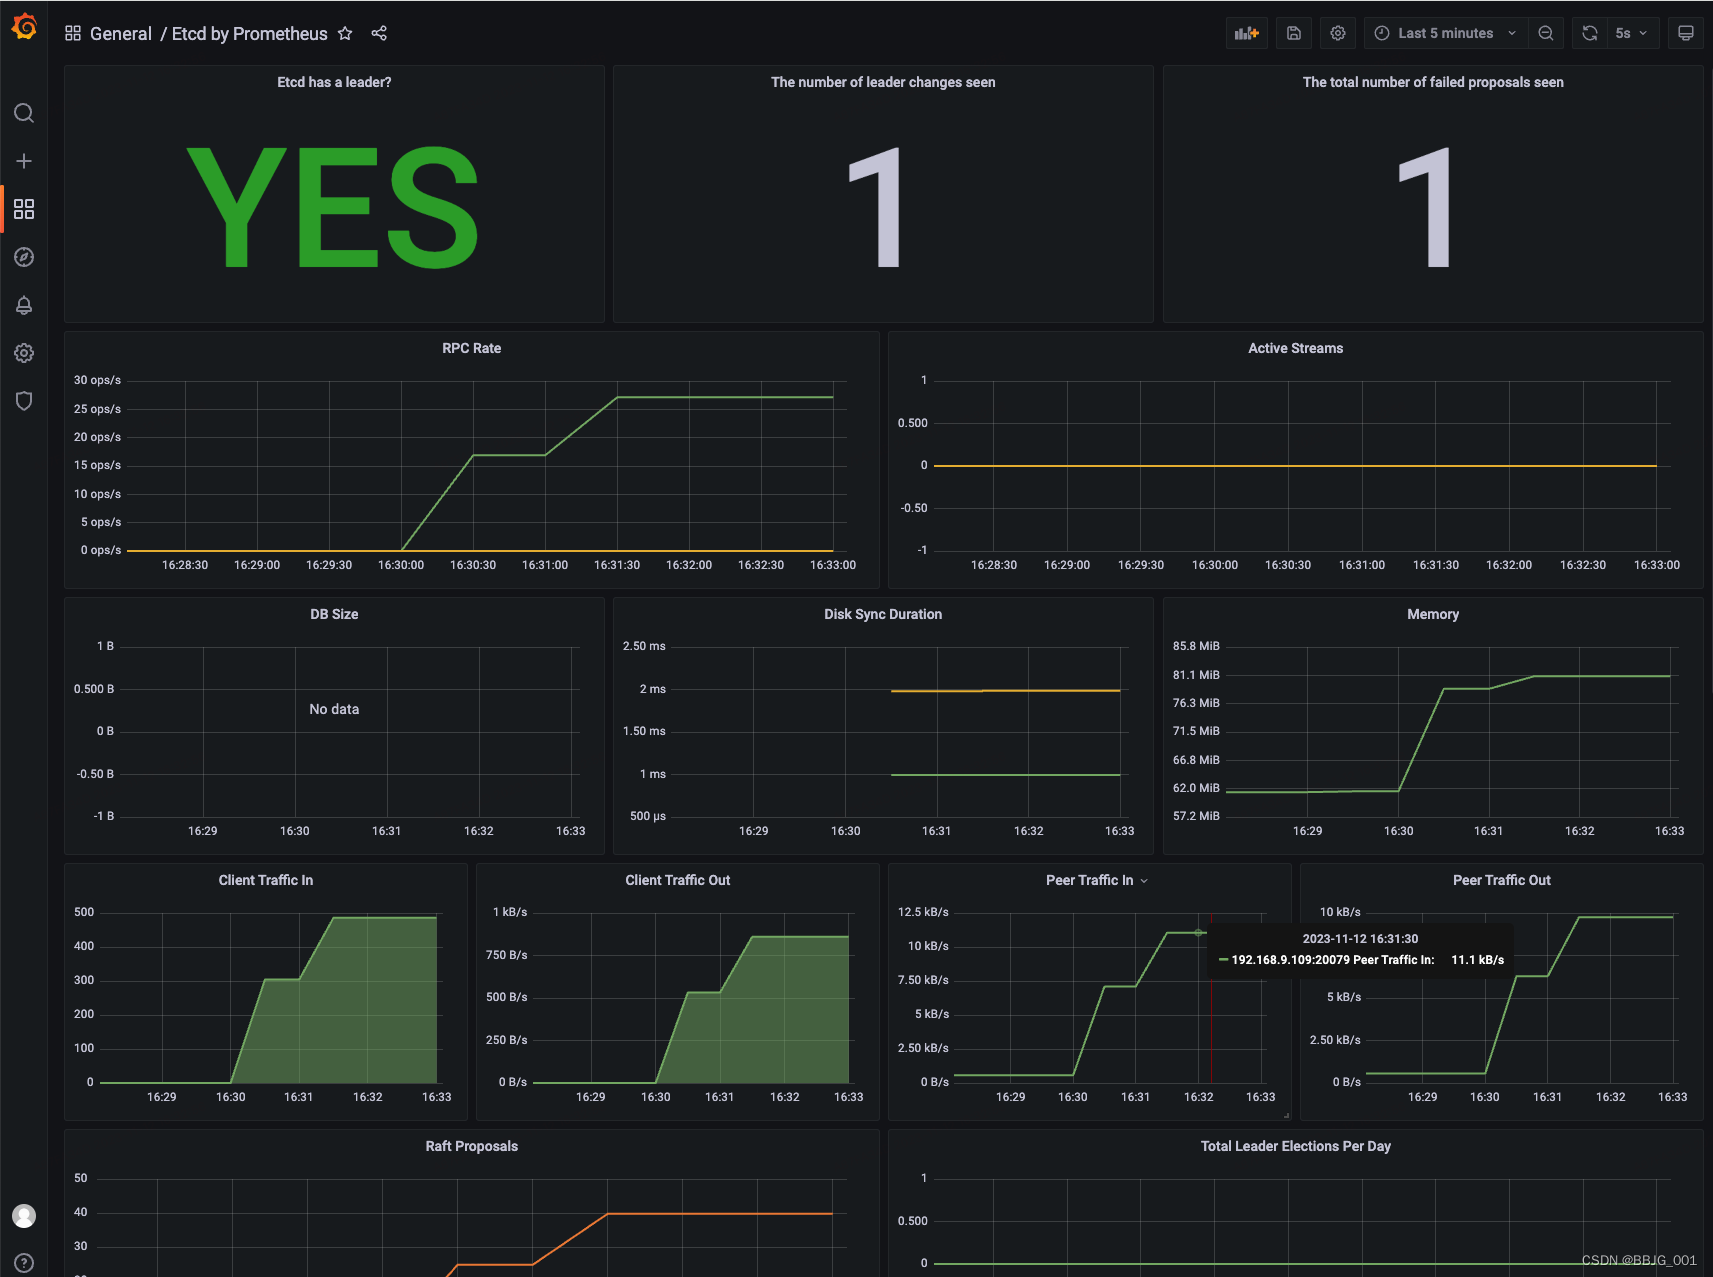
Task: Zoom out the time range
Action: tap(1546, 33)
